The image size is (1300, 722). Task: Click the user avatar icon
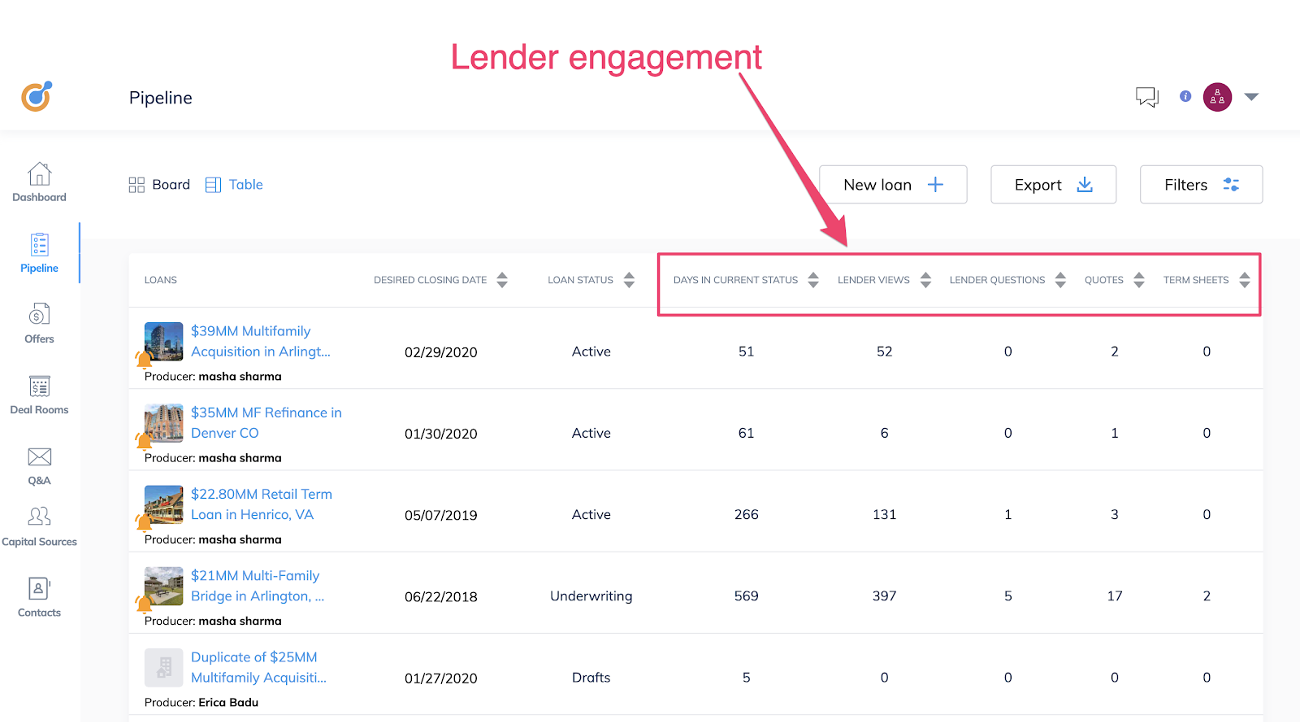point(1217,97)
